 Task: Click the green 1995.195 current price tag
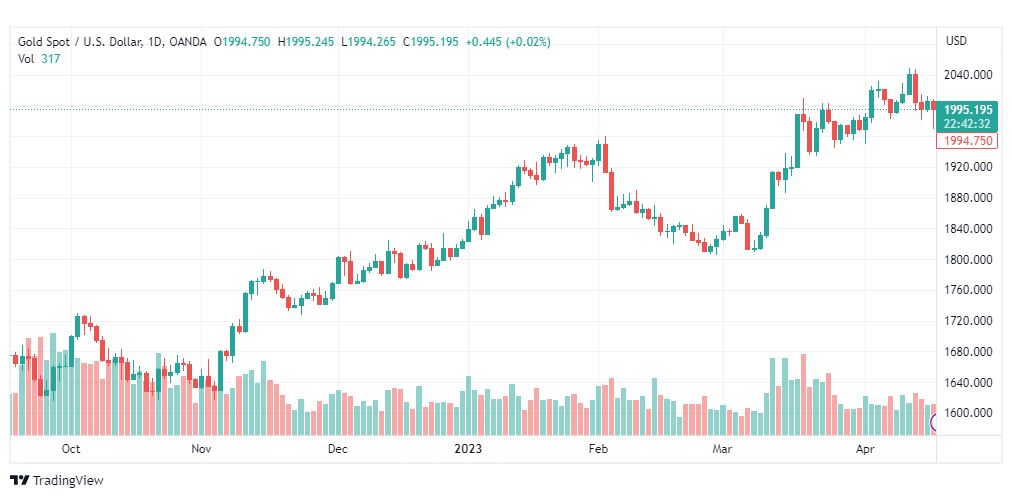967,109
